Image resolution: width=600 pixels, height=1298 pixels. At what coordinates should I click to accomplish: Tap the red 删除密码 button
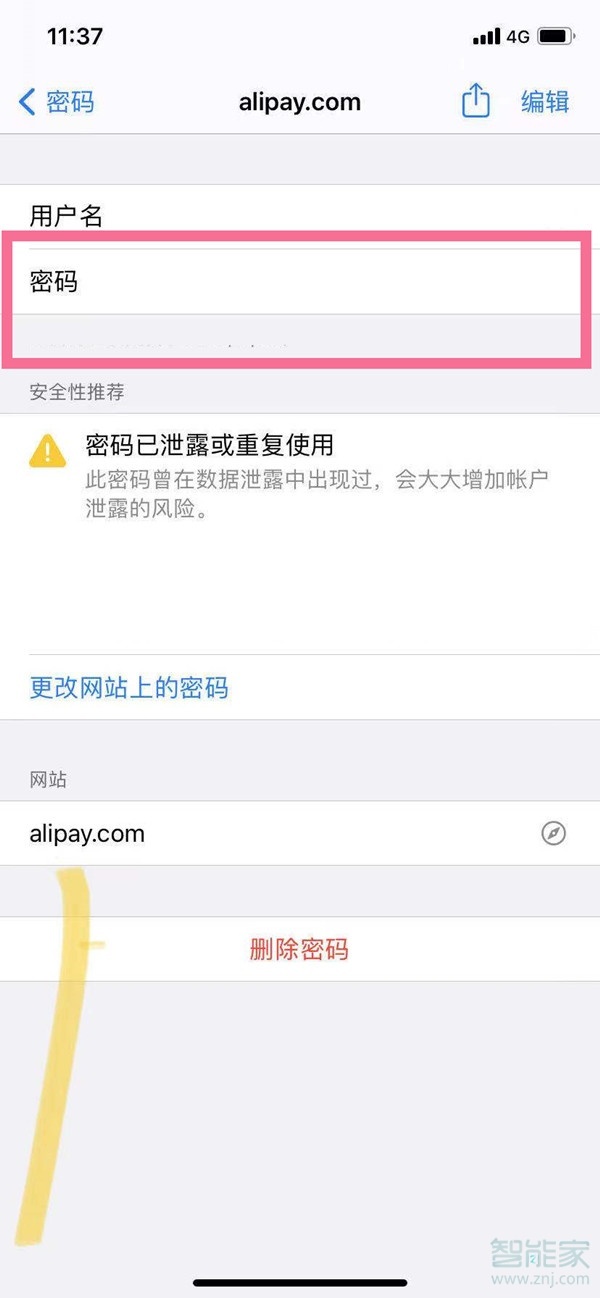(299, 949)
